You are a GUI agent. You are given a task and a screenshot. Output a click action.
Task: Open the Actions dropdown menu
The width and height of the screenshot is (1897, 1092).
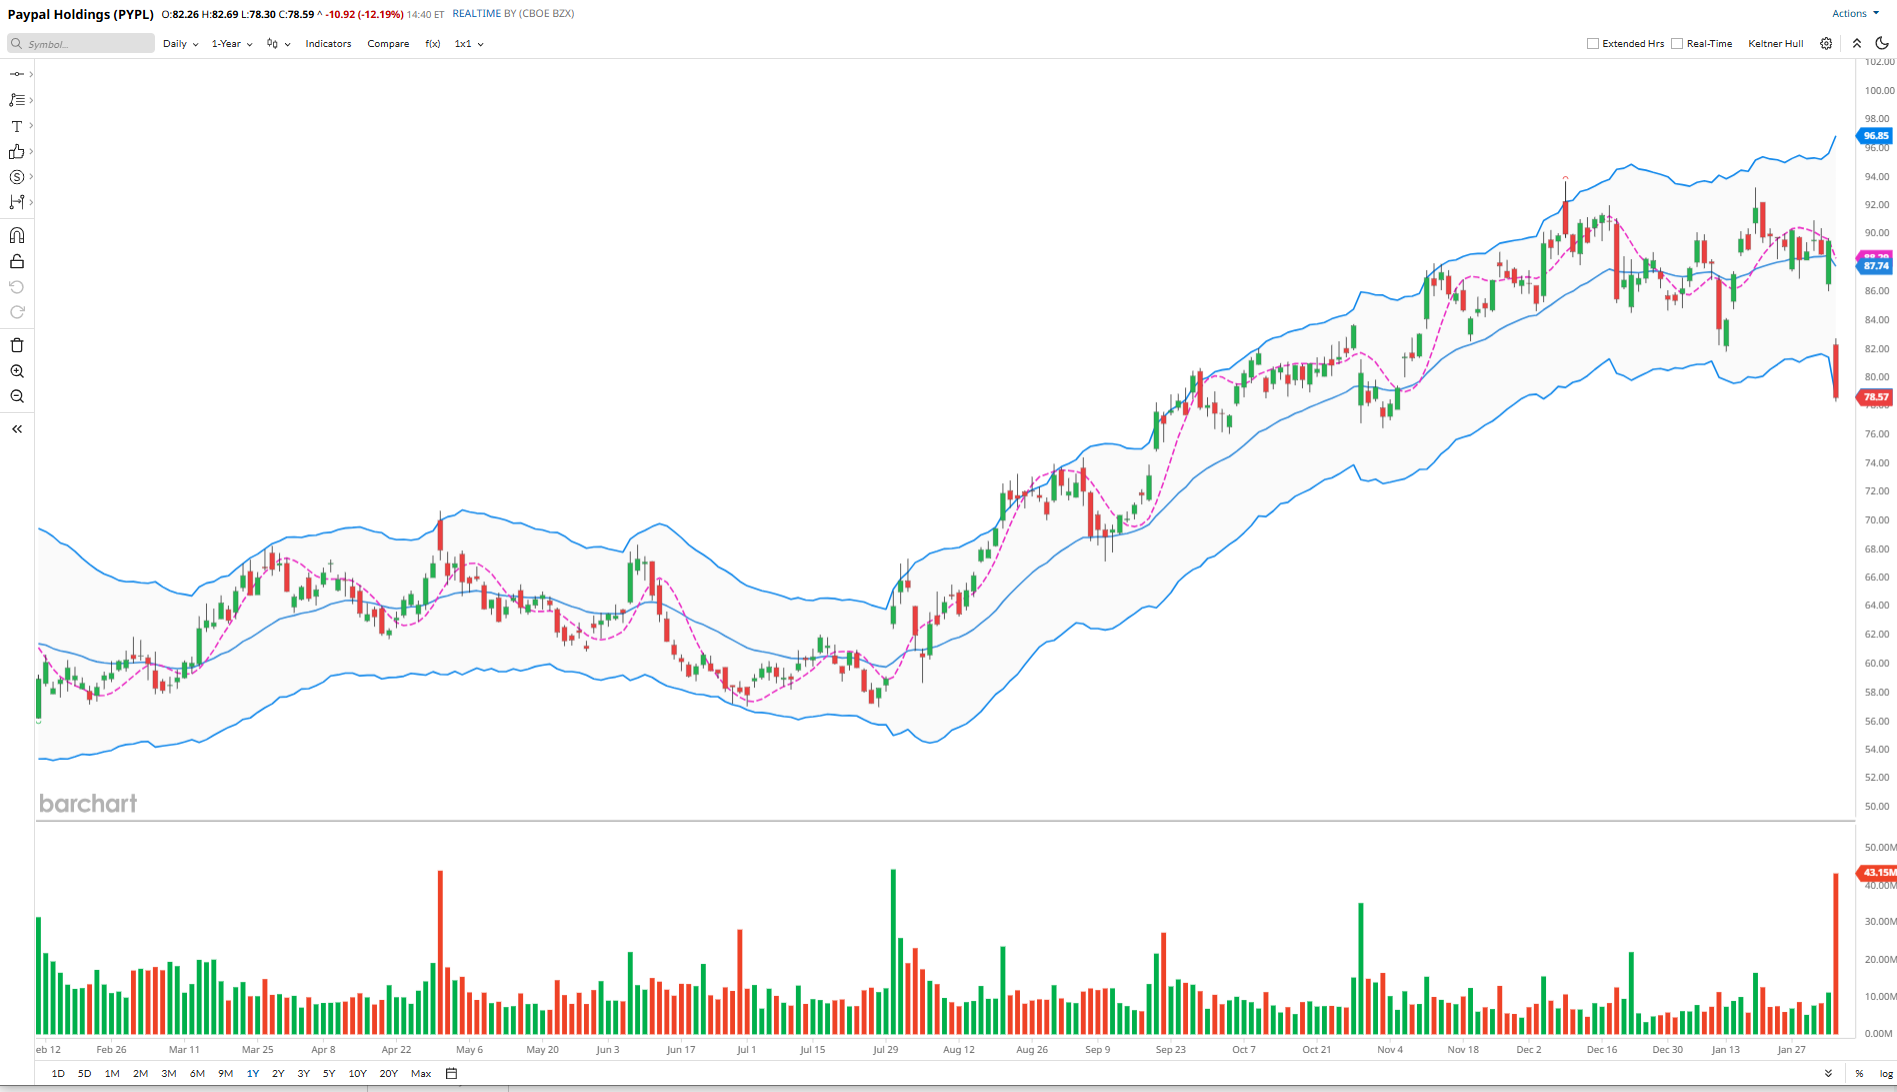click(x=1854, y=14)
